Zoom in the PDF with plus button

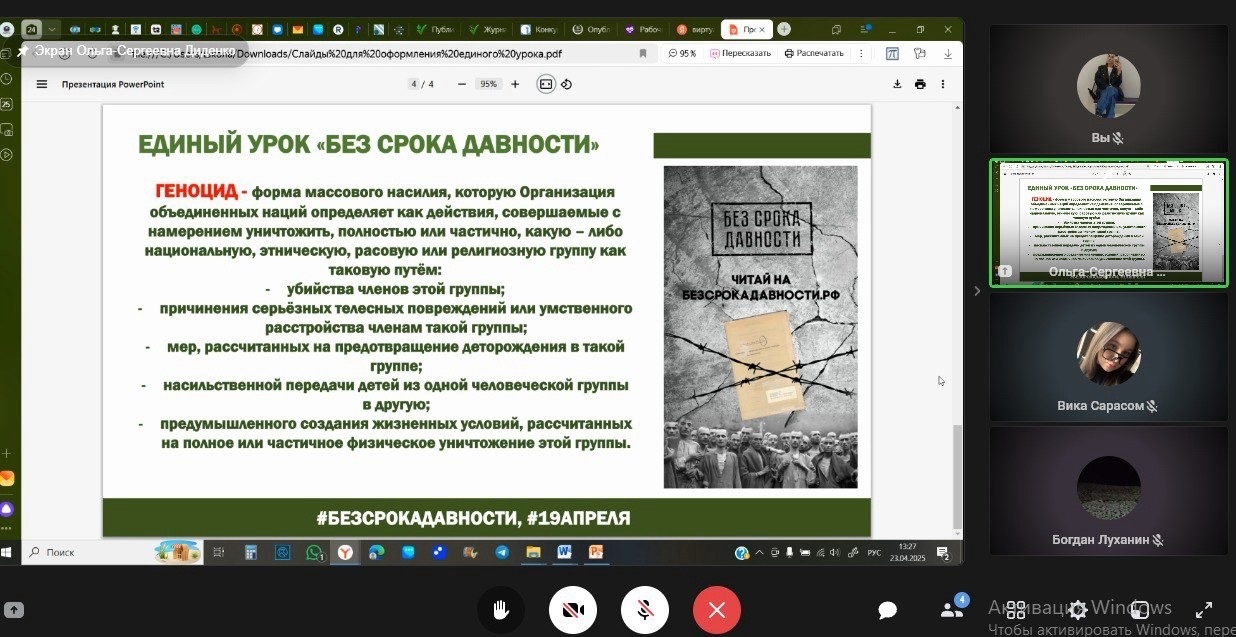(x=515, y=84)
